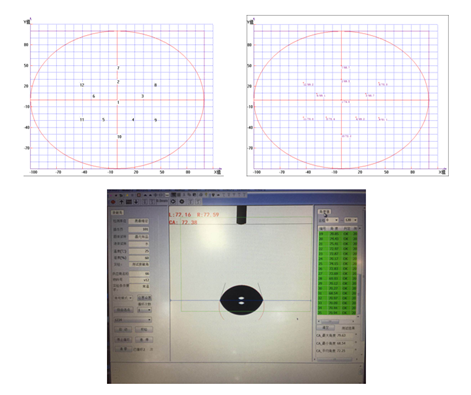Select measurement point 10 on left chart
The image size is (471, 395).
pos(119,137)
